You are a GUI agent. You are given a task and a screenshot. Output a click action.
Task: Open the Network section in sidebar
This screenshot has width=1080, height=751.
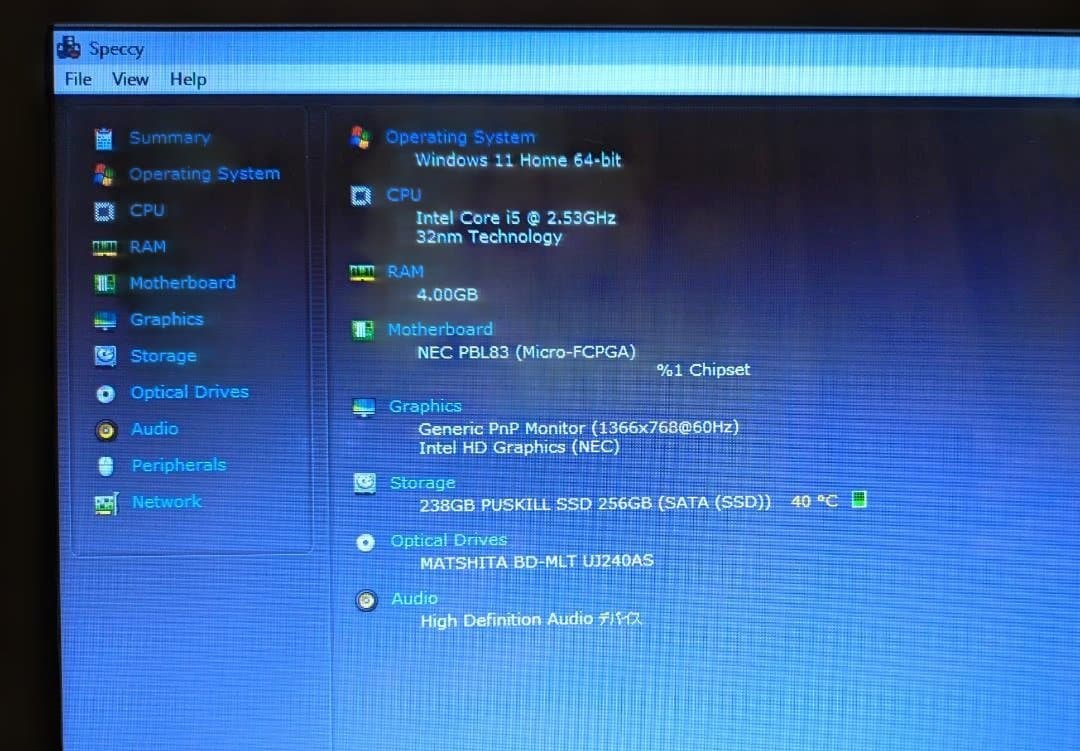[167, 502]
